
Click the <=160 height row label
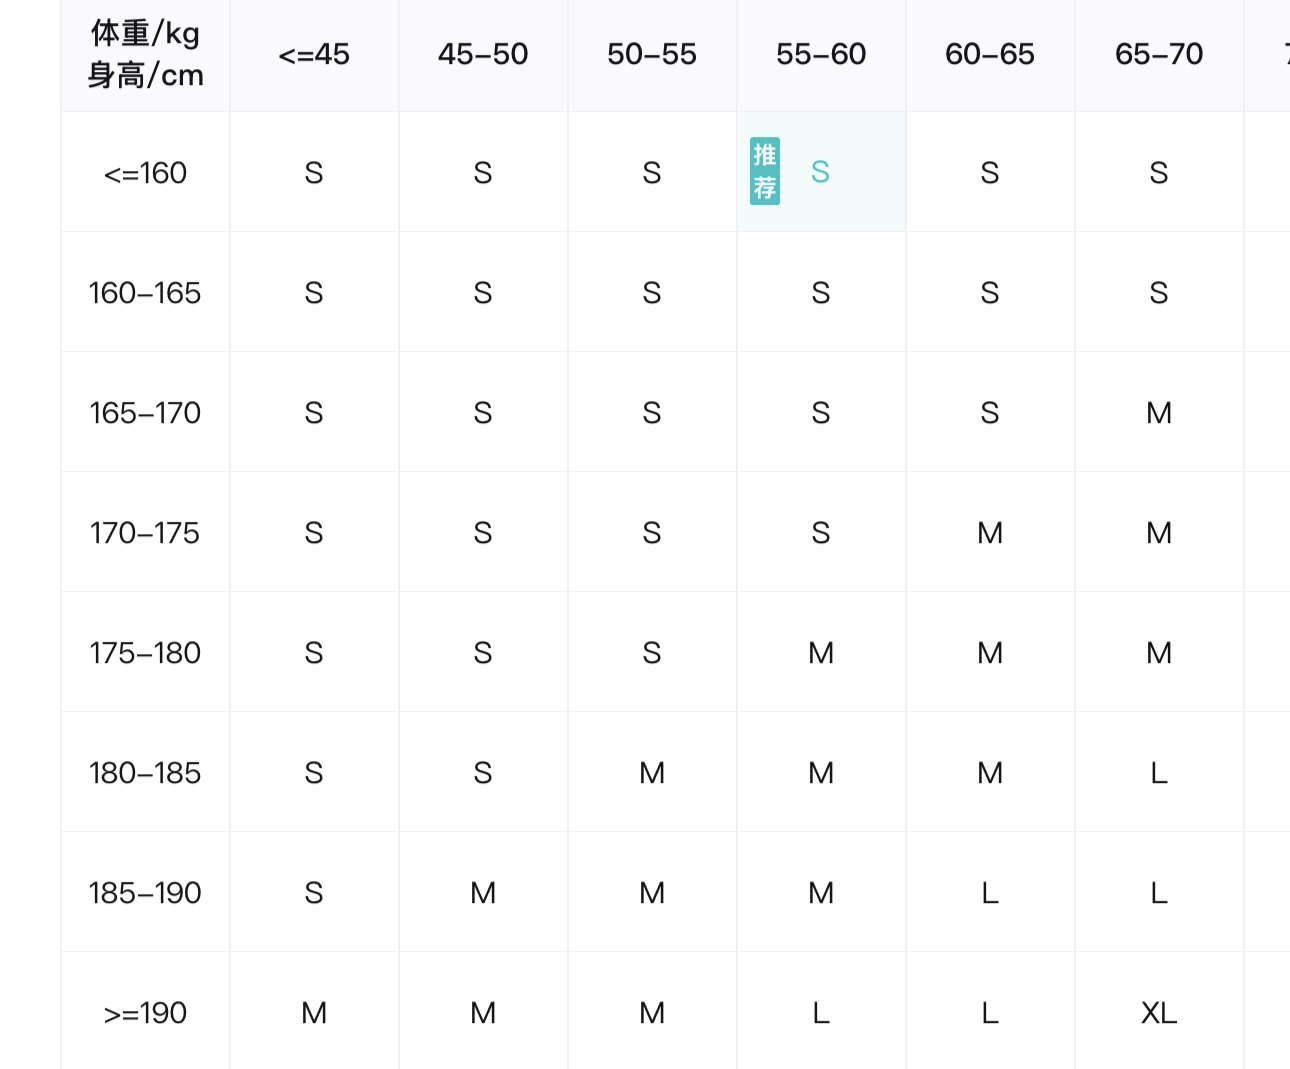(145, 172)
